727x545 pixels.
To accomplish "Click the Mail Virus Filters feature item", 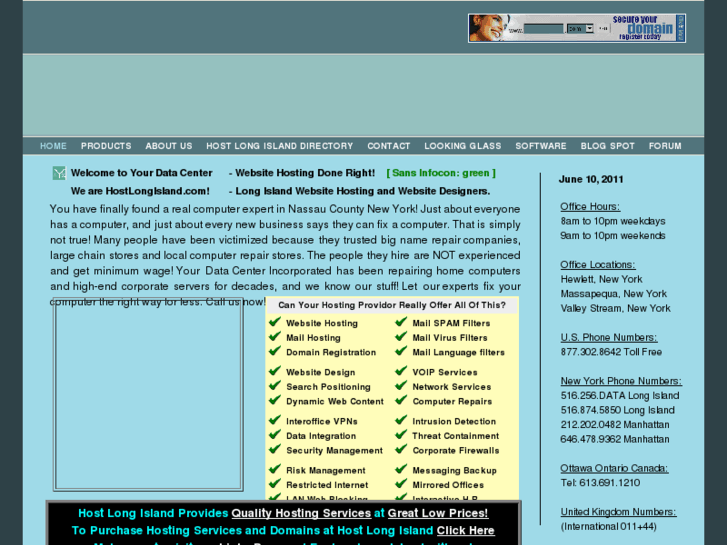I will 450,338.
